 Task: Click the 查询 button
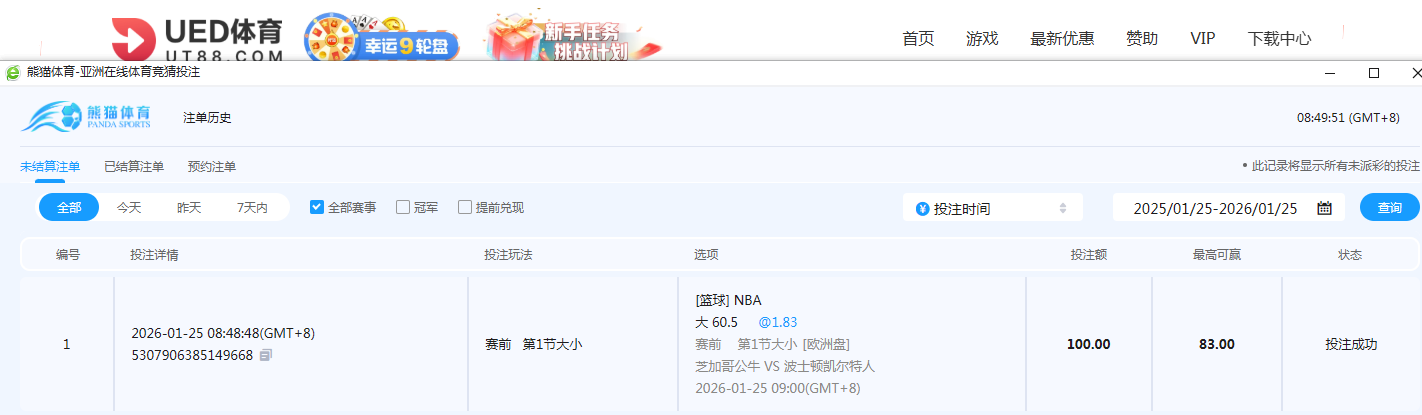pos(1390,208)
